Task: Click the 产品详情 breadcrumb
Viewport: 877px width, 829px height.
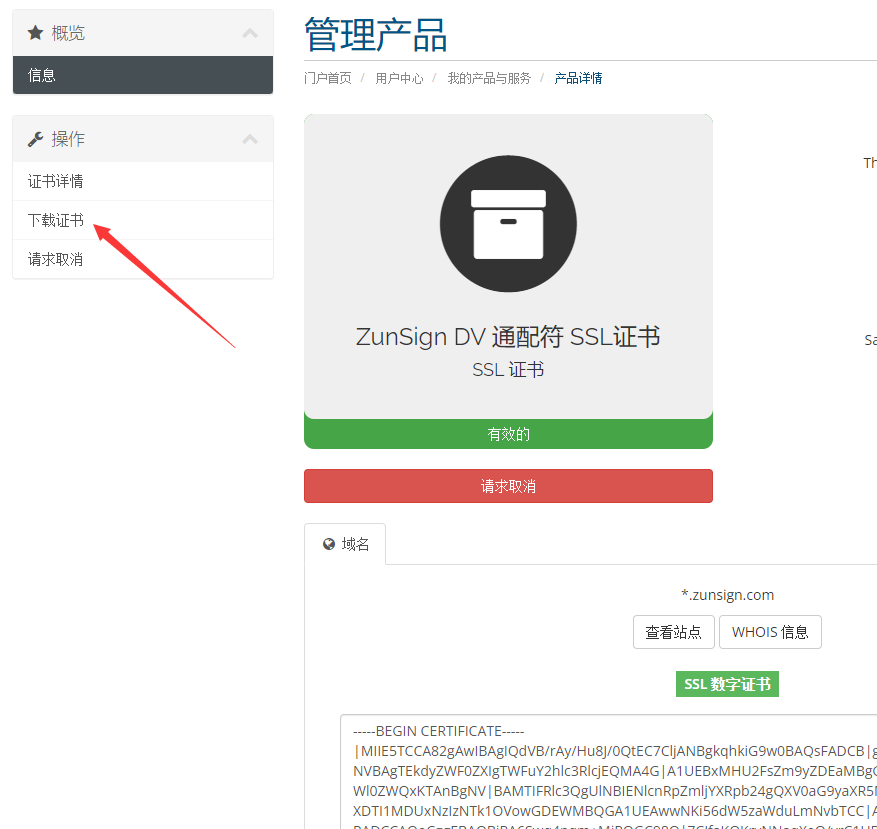Action: (x=578, y=78)
